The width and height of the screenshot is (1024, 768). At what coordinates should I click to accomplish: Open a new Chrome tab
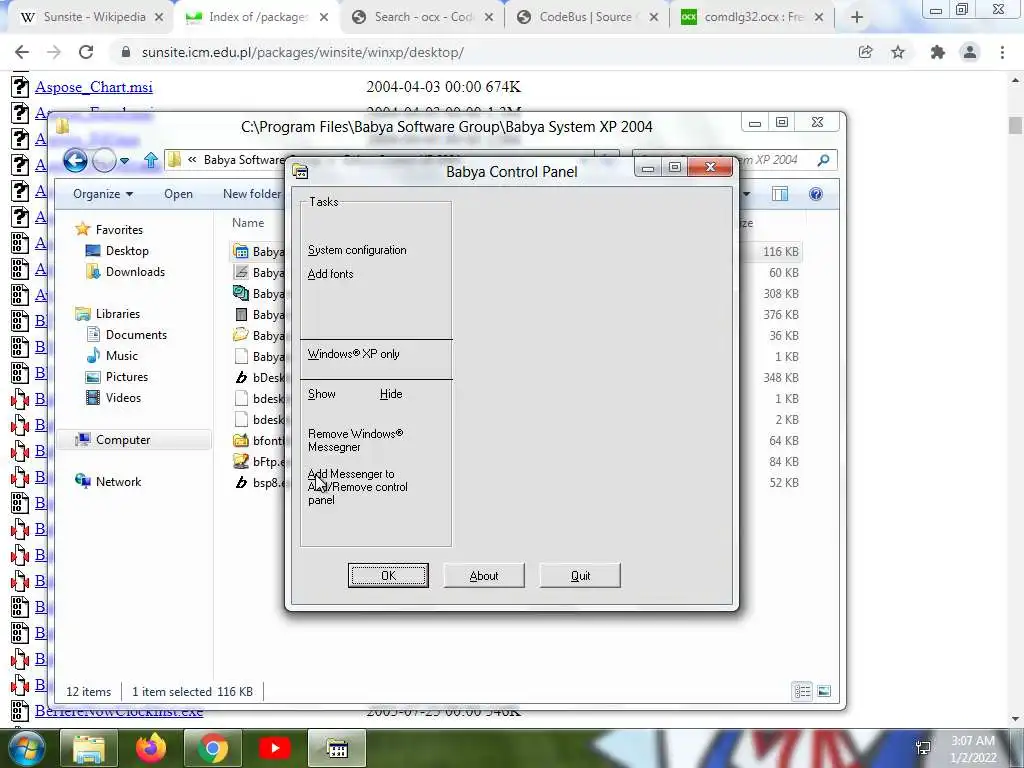(x=857, y=18)
